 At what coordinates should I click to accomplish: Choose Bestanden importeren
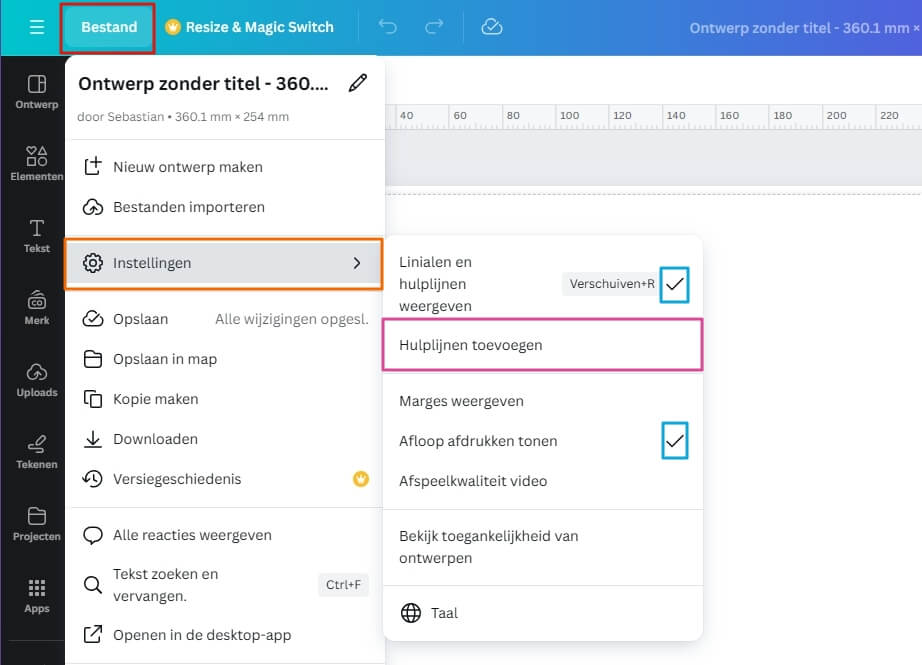pyautogui.click(x=225, y=207)
